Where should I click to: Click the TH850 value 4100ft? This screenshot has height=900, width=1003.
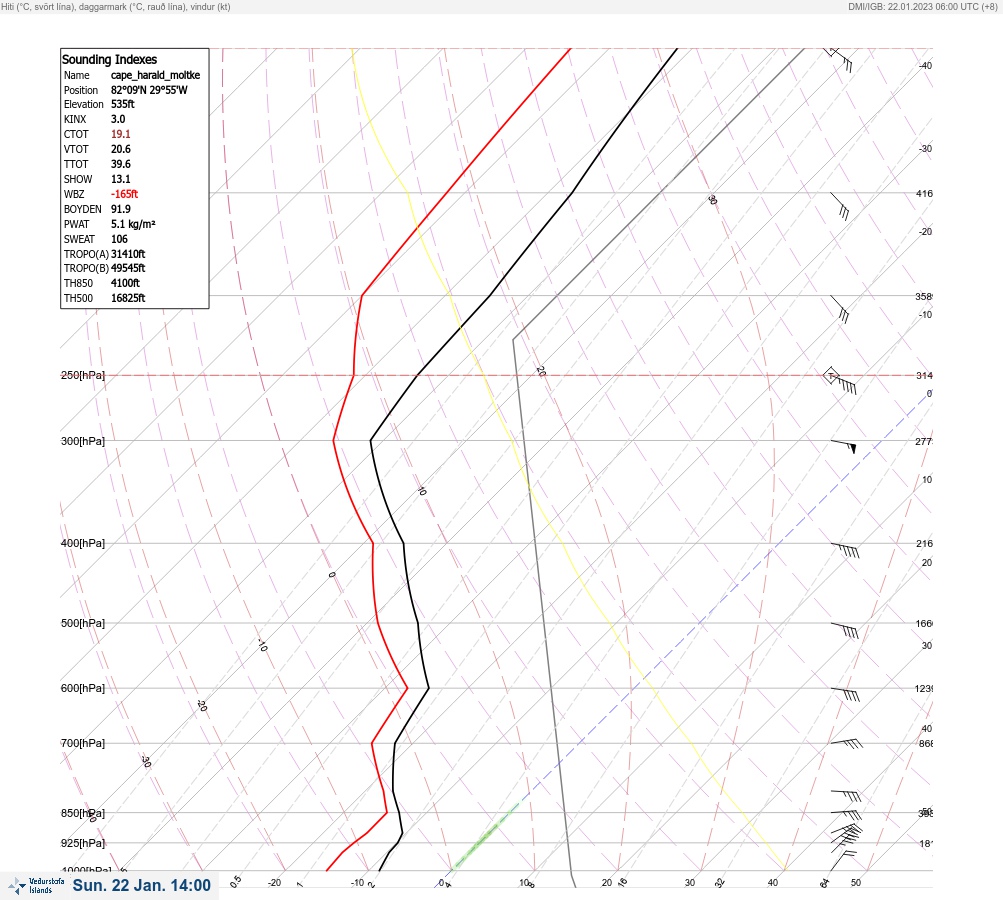coord(125,283)
